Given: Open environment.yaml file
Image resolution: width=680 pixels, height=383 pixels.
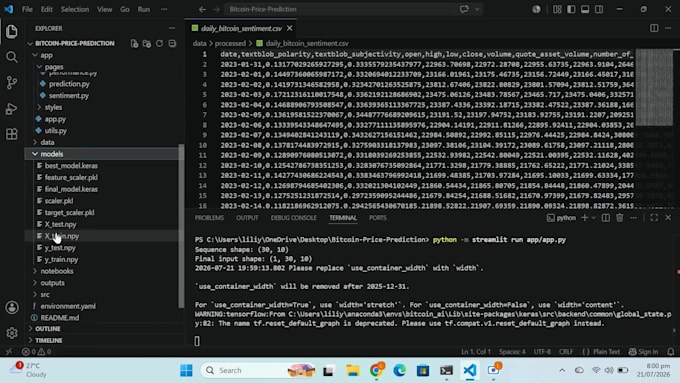Looking at the screenshot, I should click(x=68, y=306).
